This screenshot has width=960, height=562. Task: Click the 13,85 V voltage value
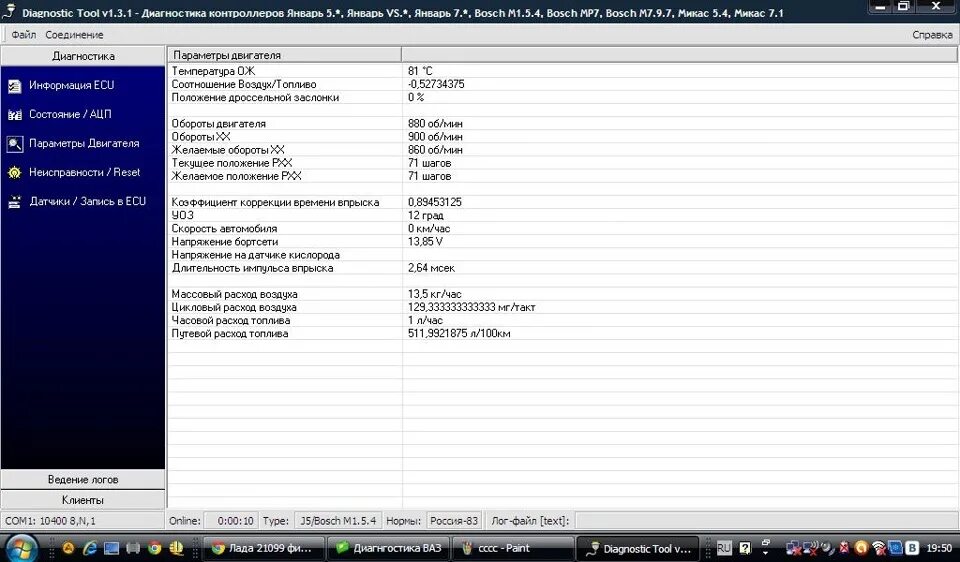point(425,242)
